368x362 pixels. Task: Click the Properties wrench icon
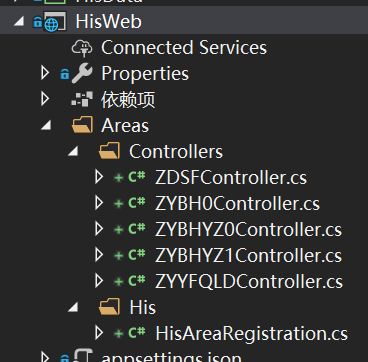point(82,73)
